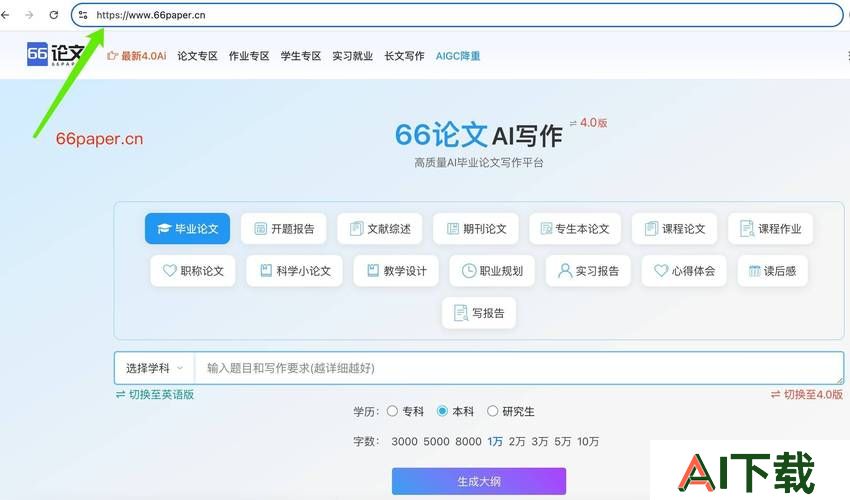Image resolution: width=850 pixels, height=500 pixels.
Task: Select 读后感 type button
Action: [x=772, y=271]
